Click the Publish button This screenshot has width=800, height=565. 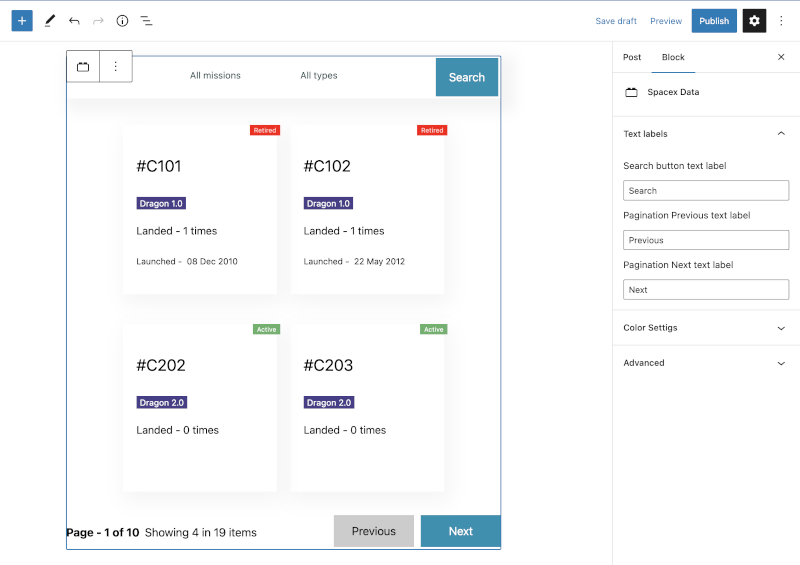point(714,21)
